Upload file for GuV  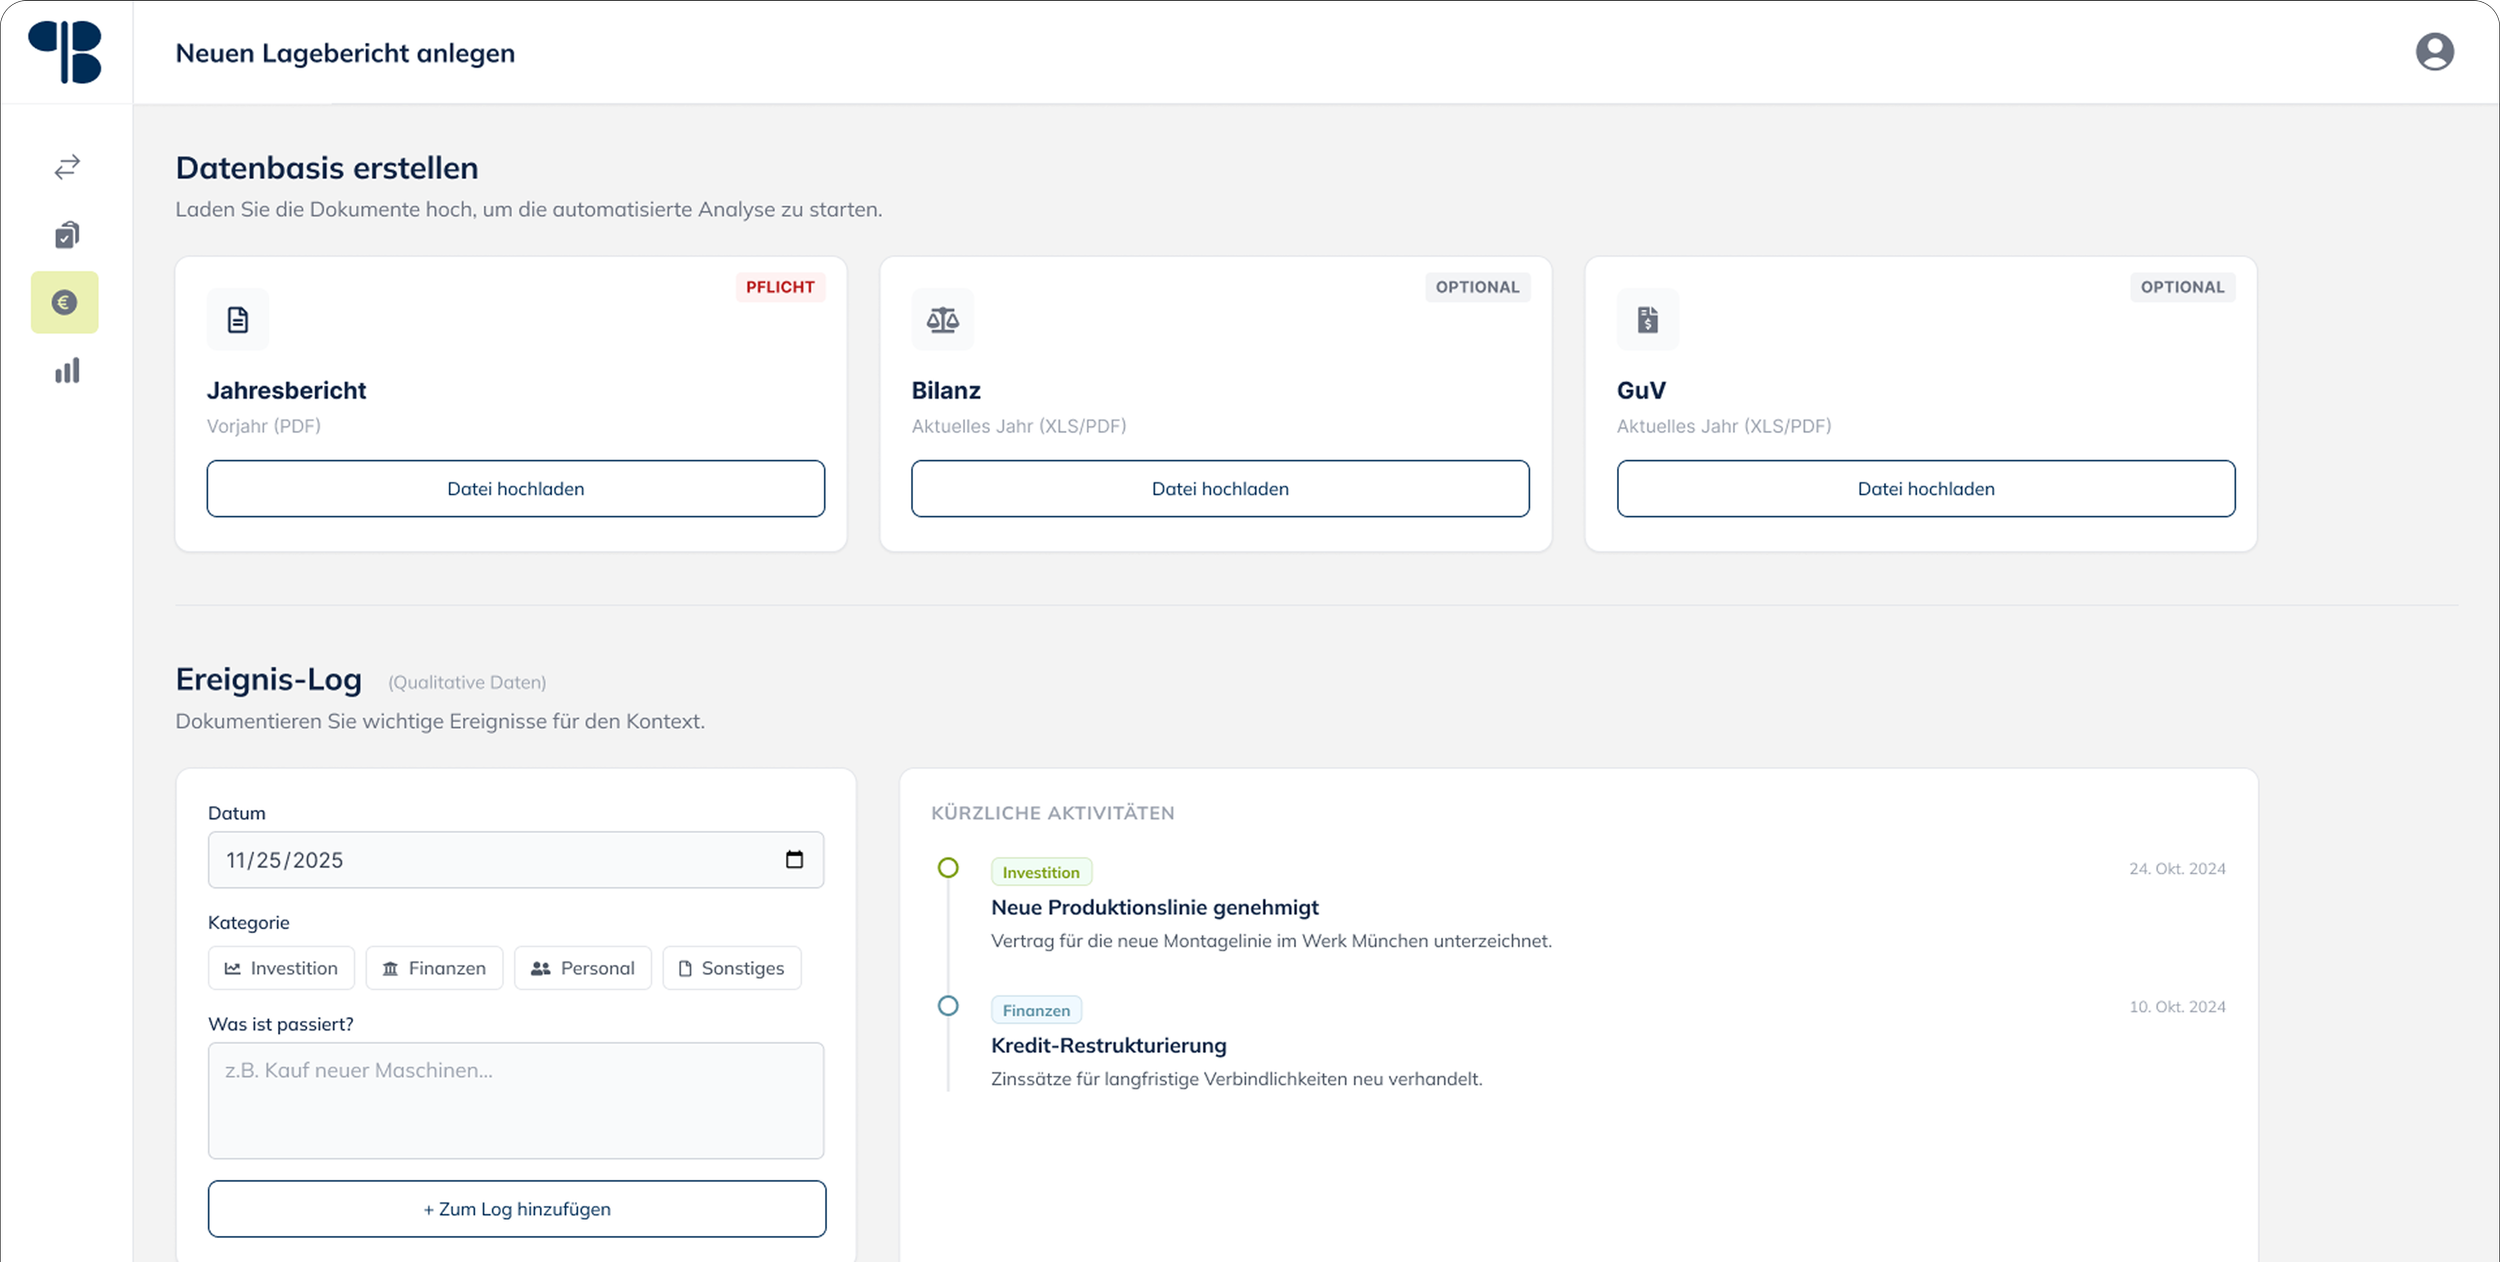[1925, 489]
